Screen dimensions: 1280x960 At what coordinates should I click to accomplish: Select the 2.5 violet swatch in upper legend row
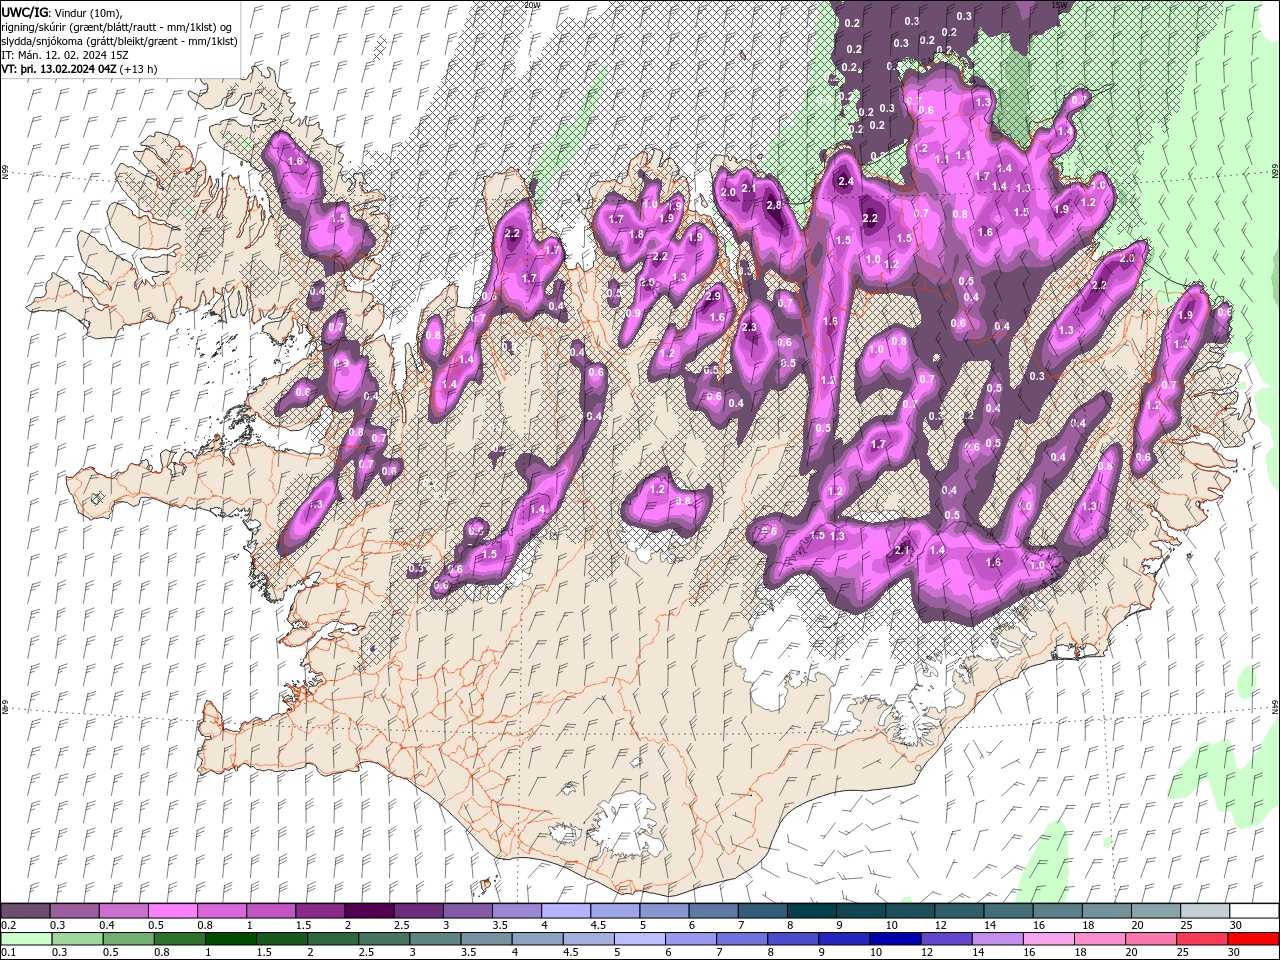418,911
